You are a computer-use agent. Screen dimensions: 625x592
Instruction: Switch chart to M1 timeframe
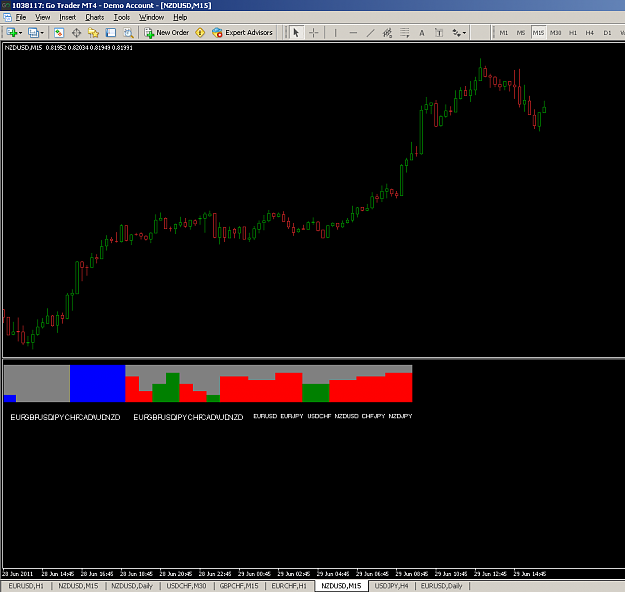tap(504, 33)
